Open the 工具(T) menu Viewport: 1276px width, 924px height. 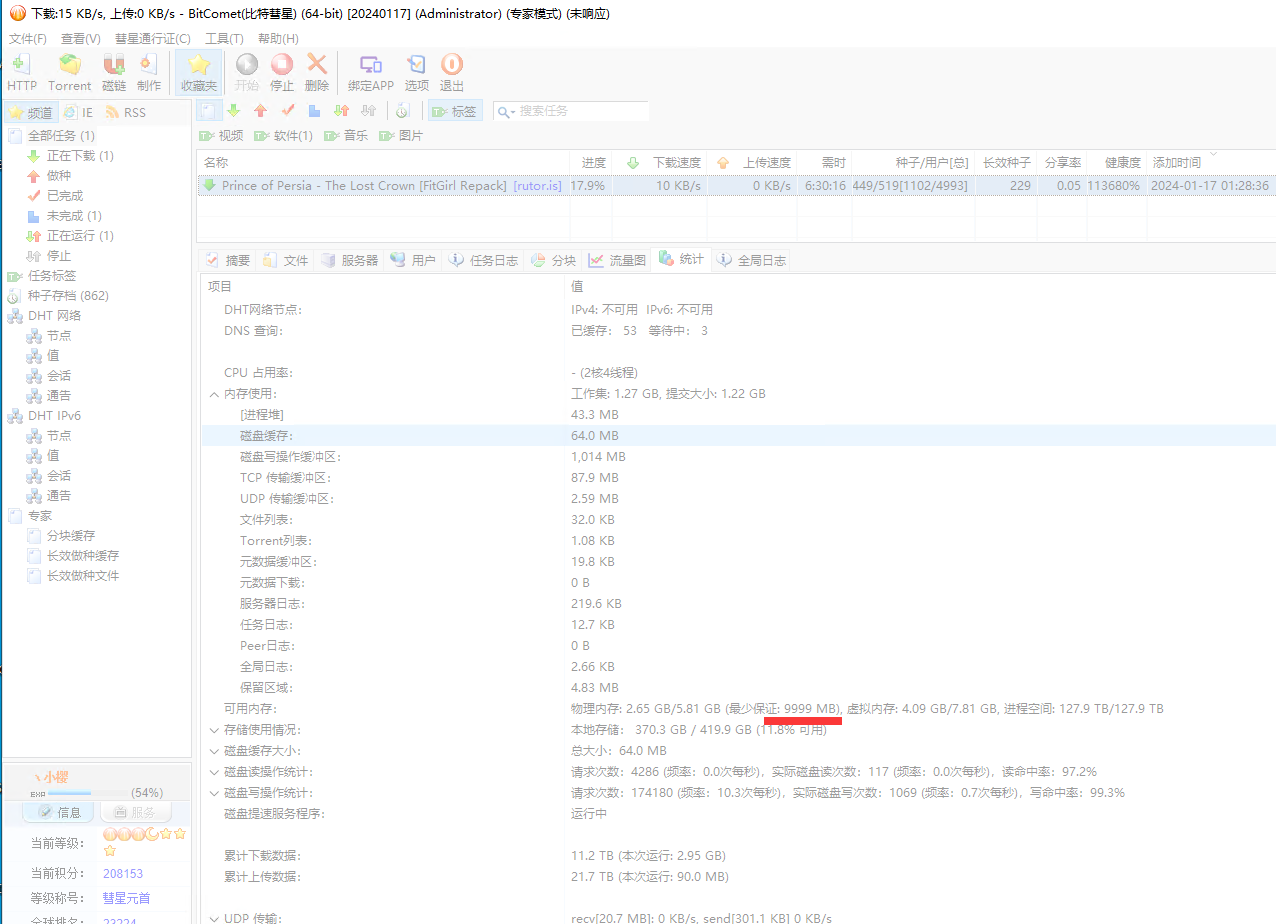tap(224, 38)
